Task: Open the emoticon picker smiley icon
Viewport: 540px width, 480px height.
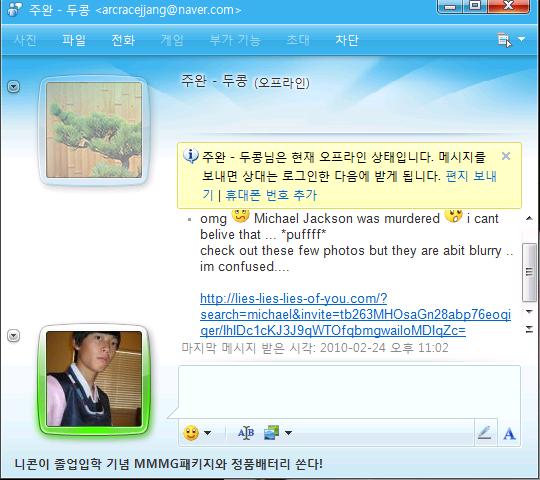Action: click(x=191, y=433)
